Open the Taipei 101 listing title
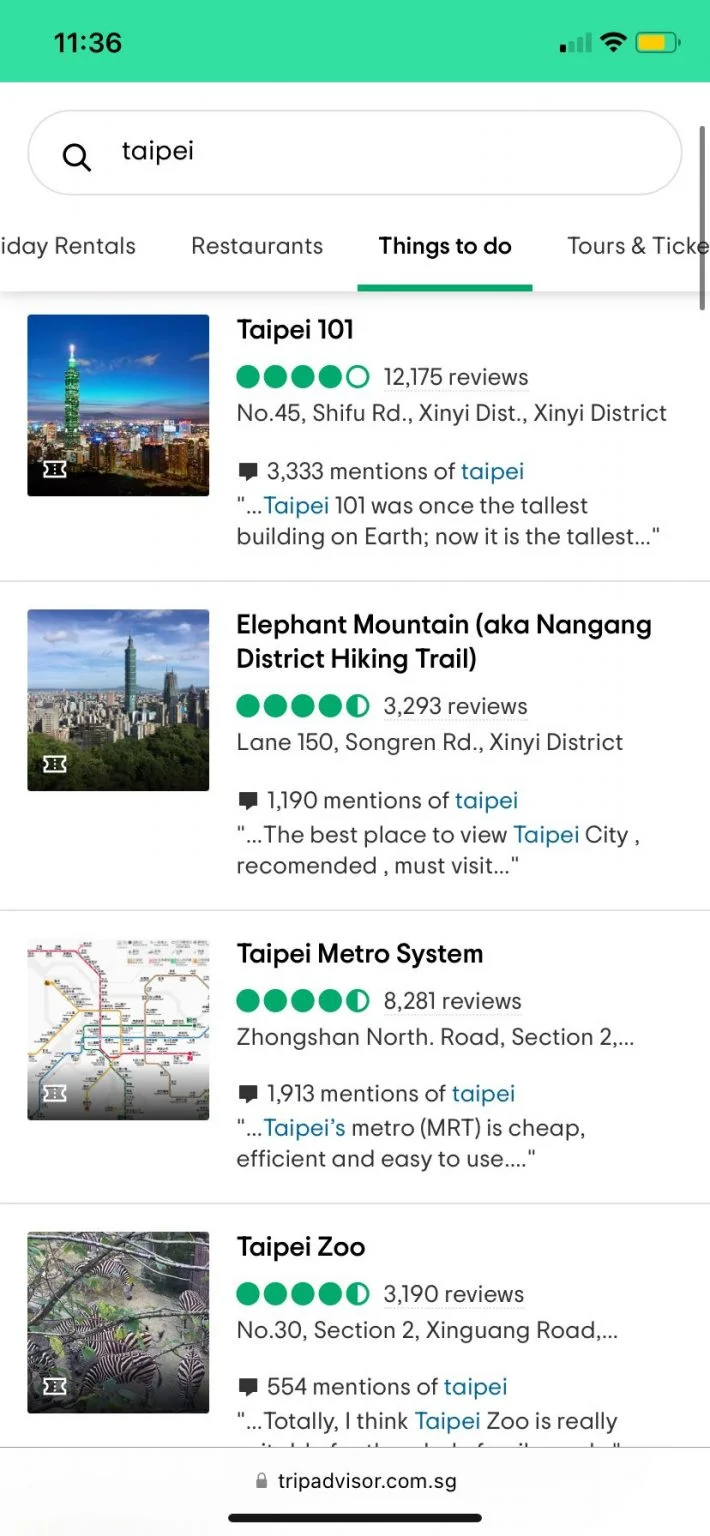Viewport: 710px width, 1536px height. coord(295,330)
